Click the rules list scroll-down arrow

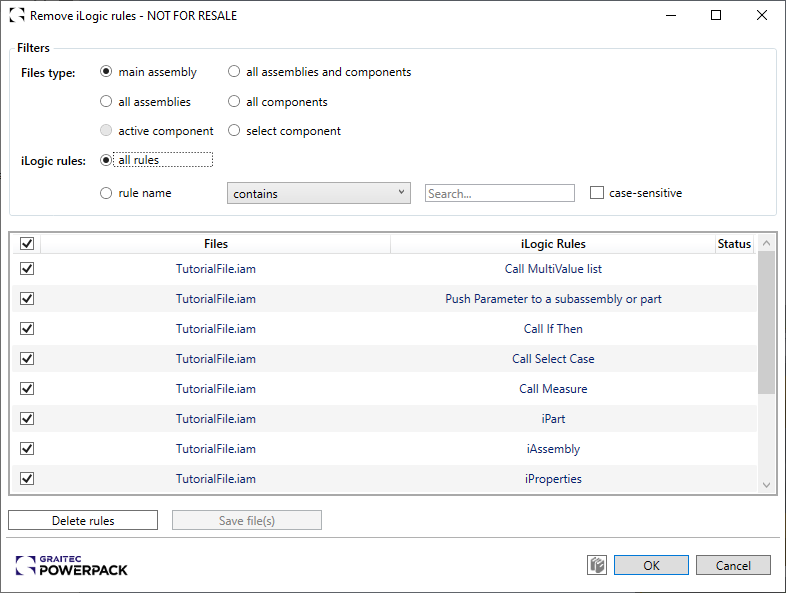coord(767,485)
